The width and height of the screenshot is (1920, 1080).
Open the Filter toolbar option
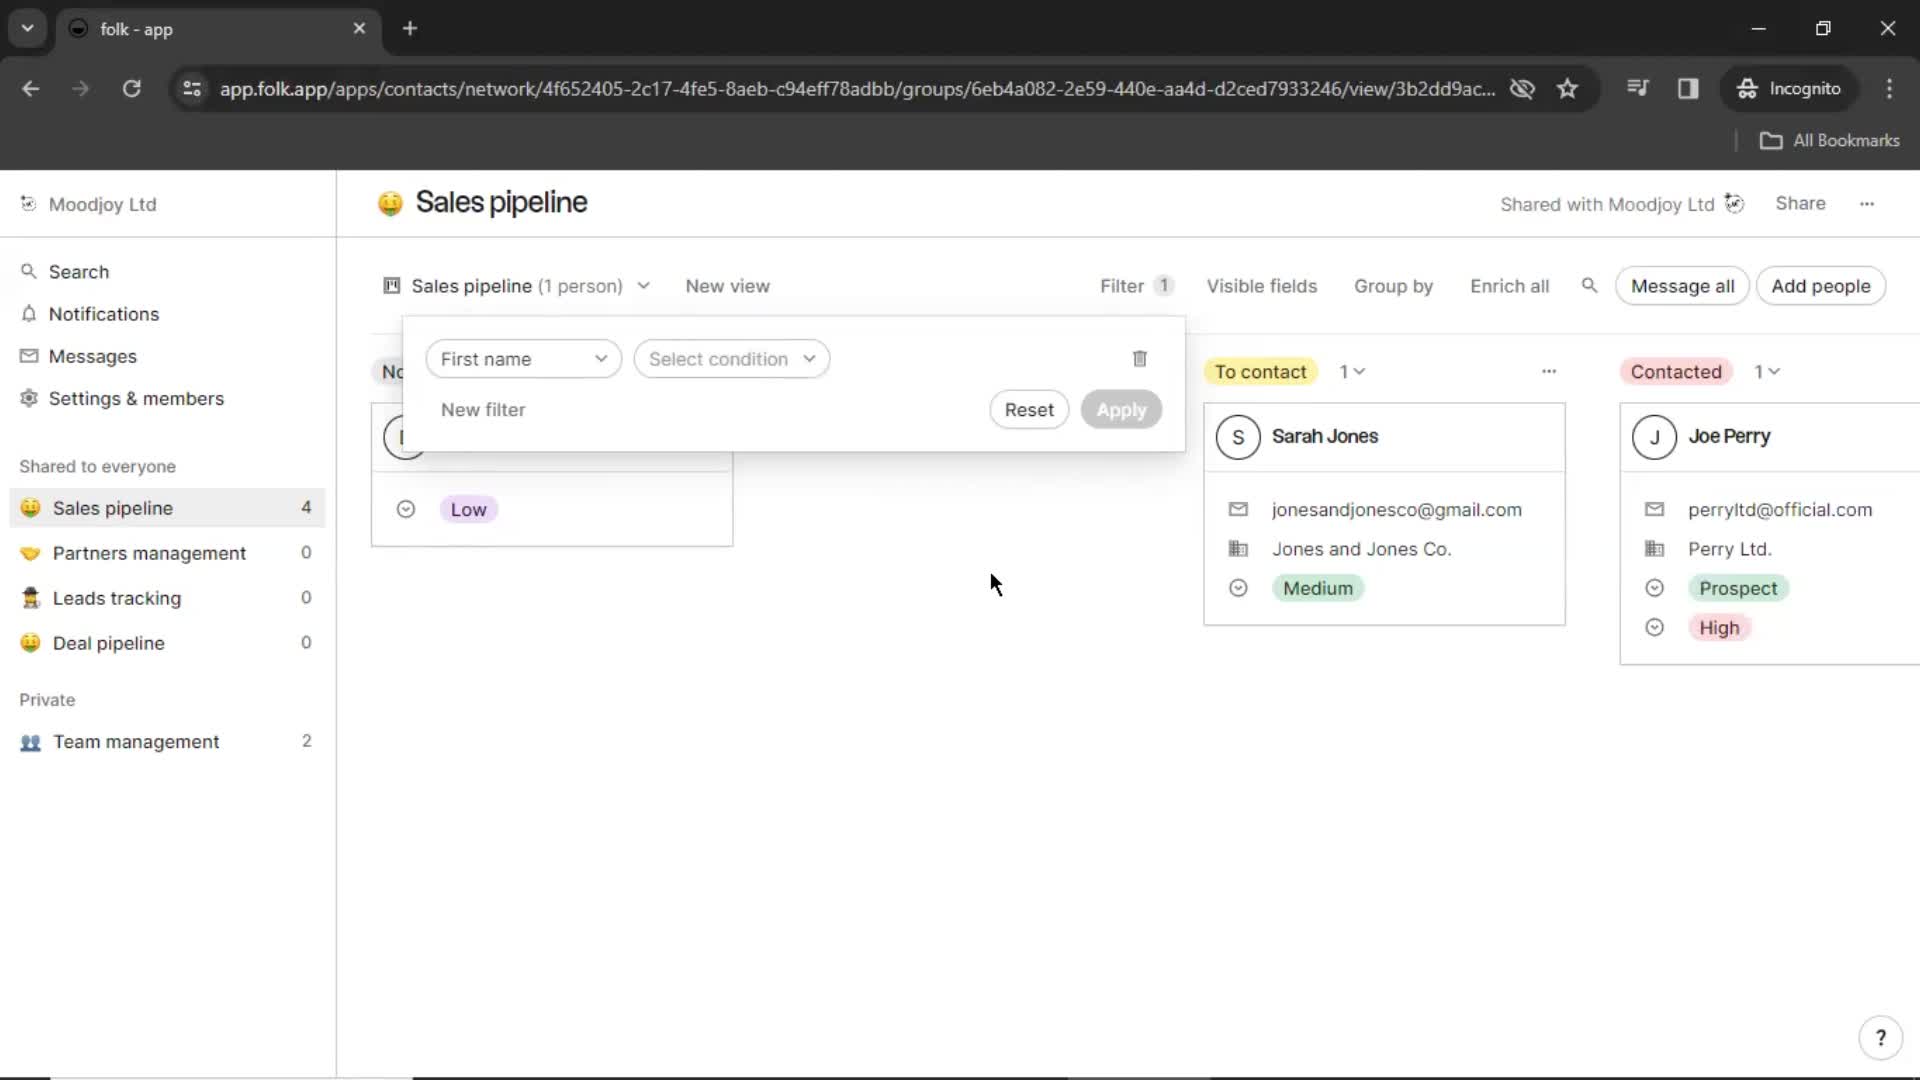click(x=1136, y=286)
